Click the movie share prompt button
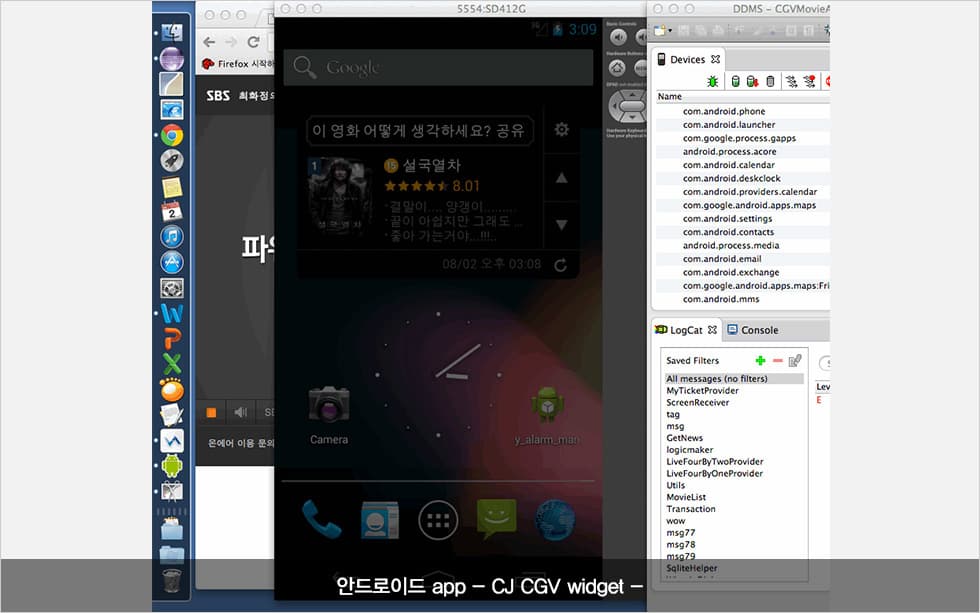 [420, 131]
